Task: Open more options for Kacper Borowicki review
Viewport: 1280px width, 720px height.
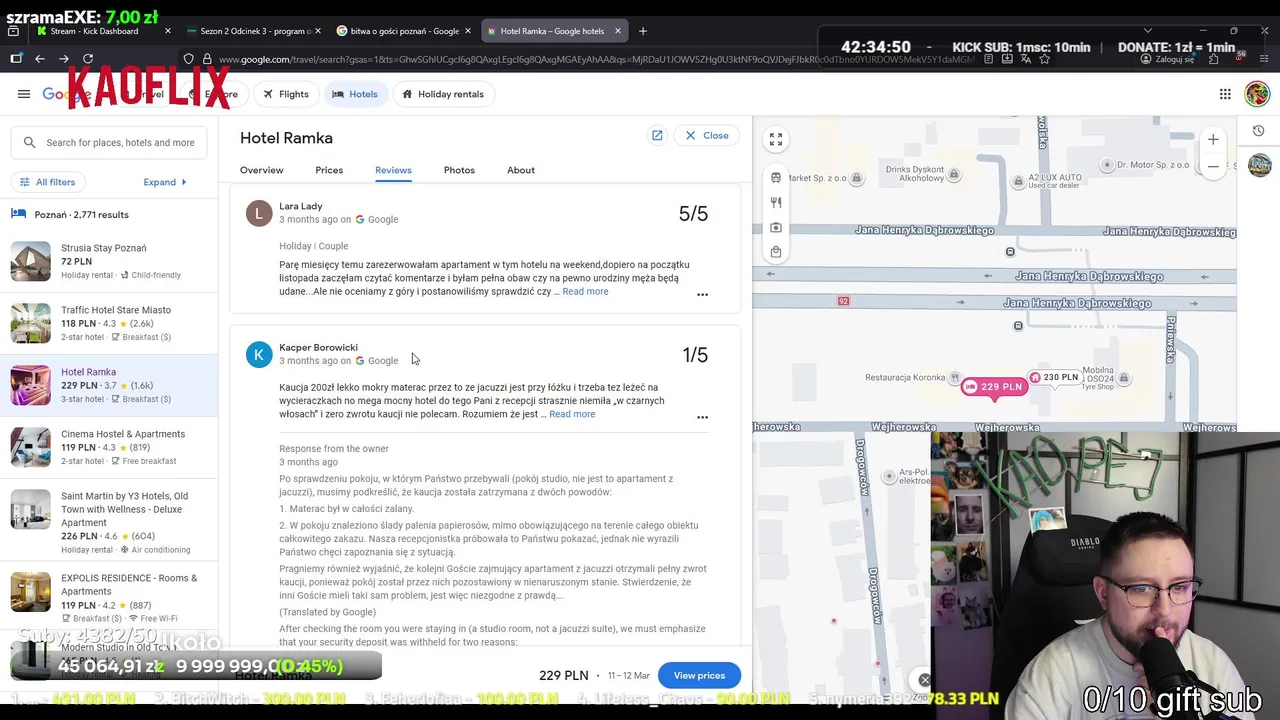Action: tap(702, 417)
